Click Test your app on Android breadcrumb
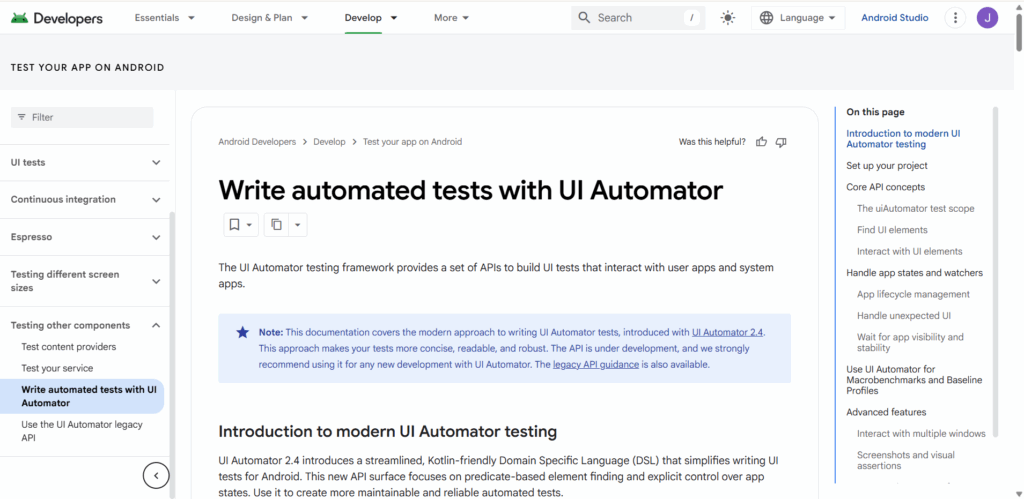 tap(412, 142)
